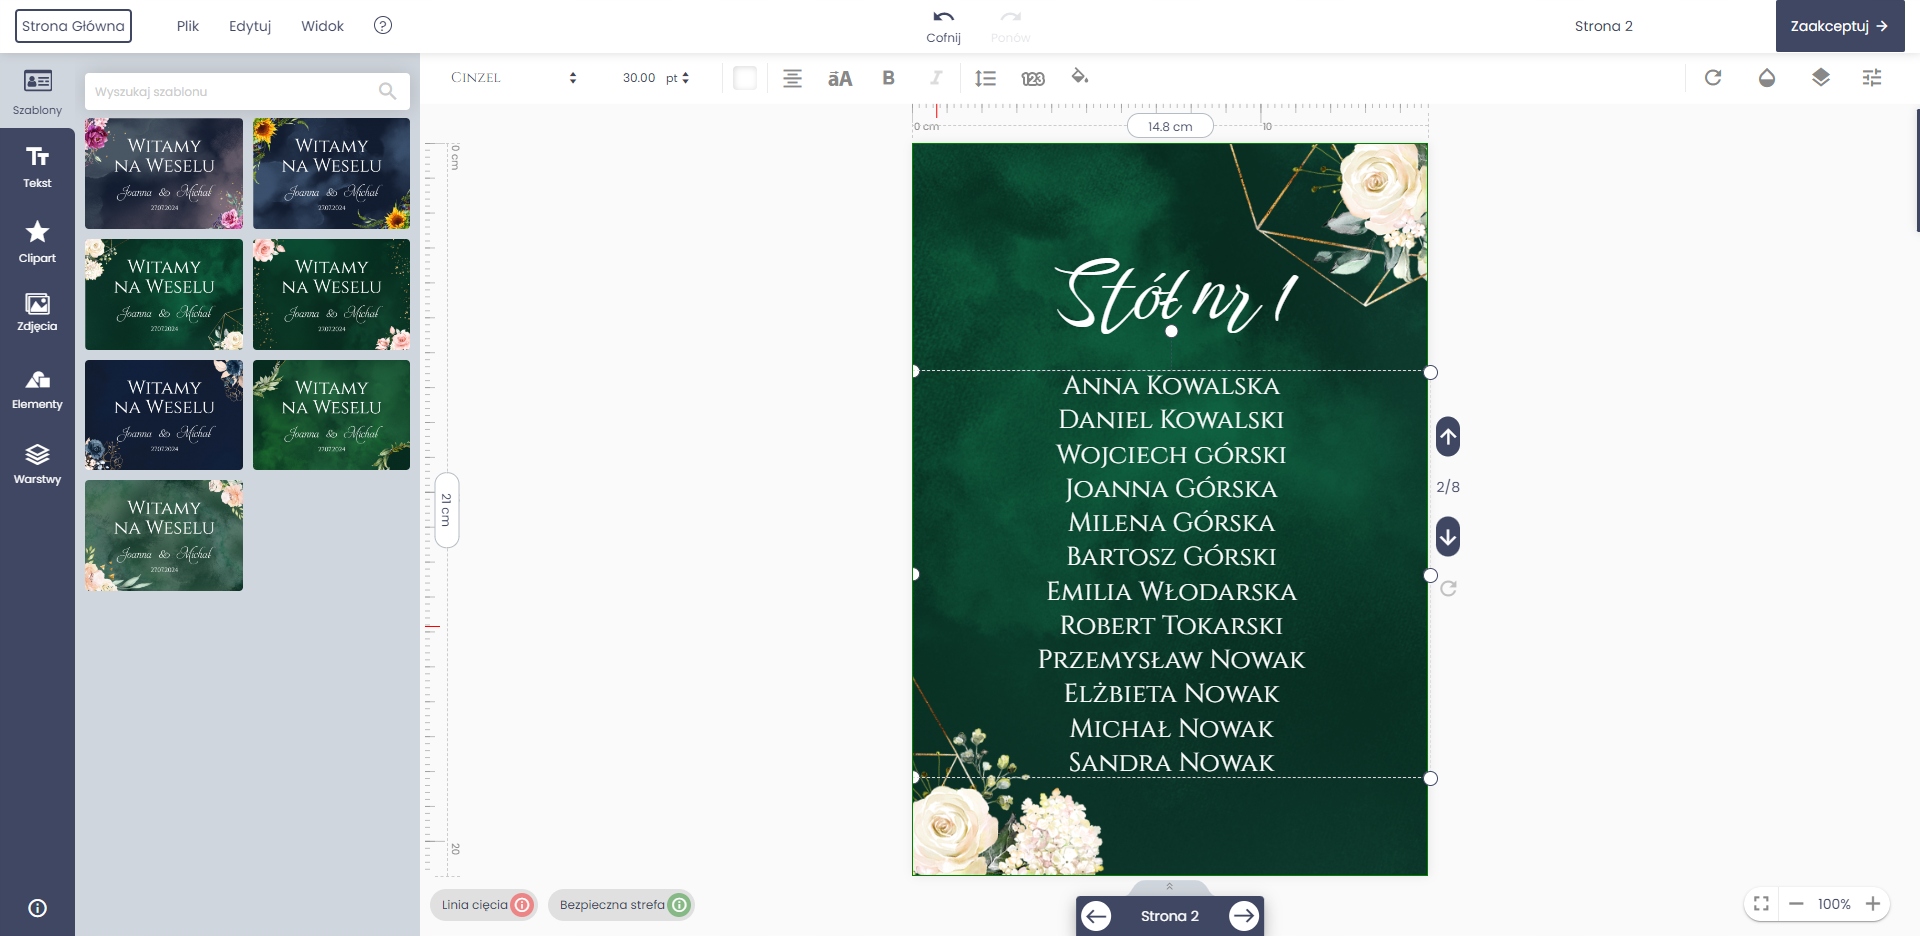Click the Strona Główna button

73,26
